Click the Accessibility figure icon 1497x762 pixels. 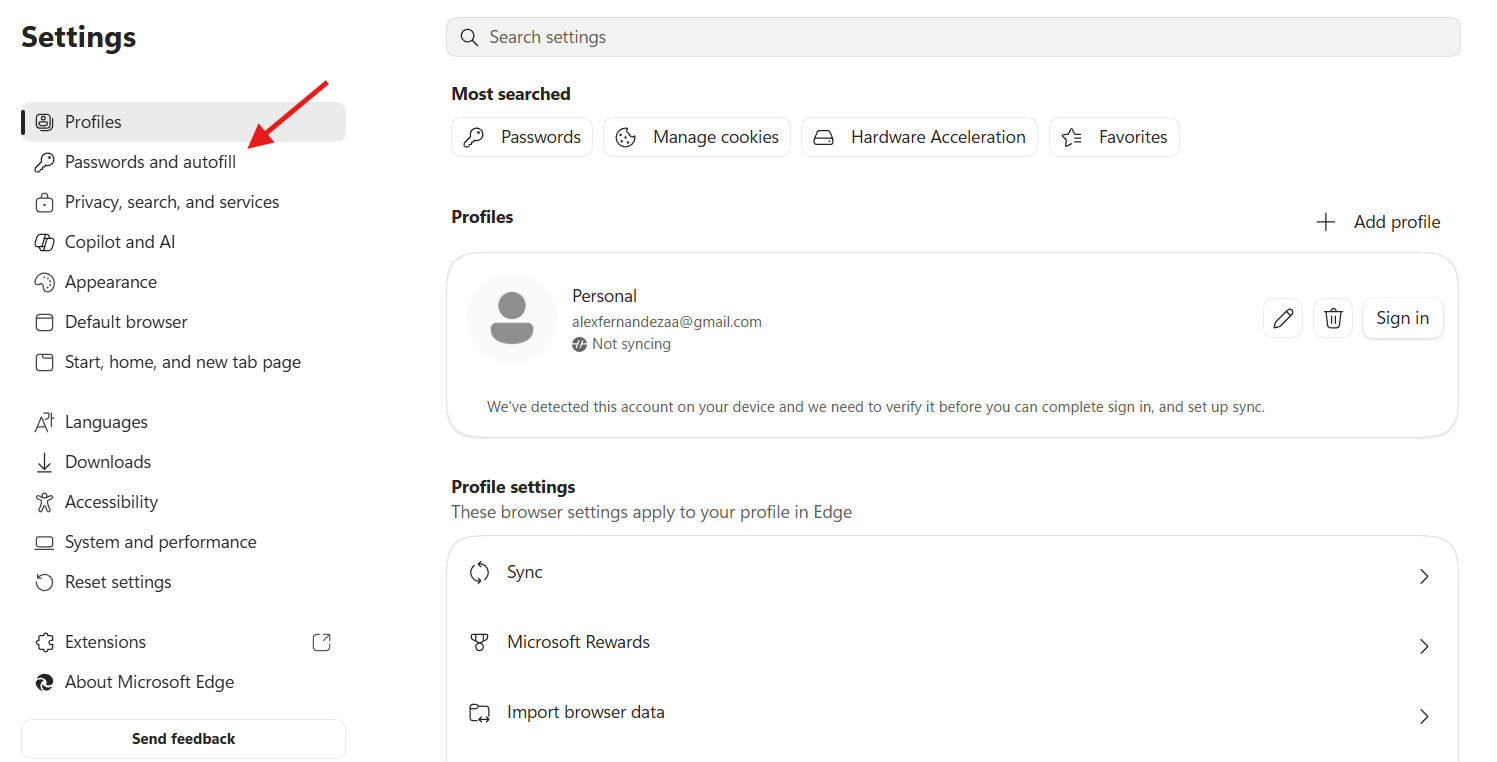(44, 502)
